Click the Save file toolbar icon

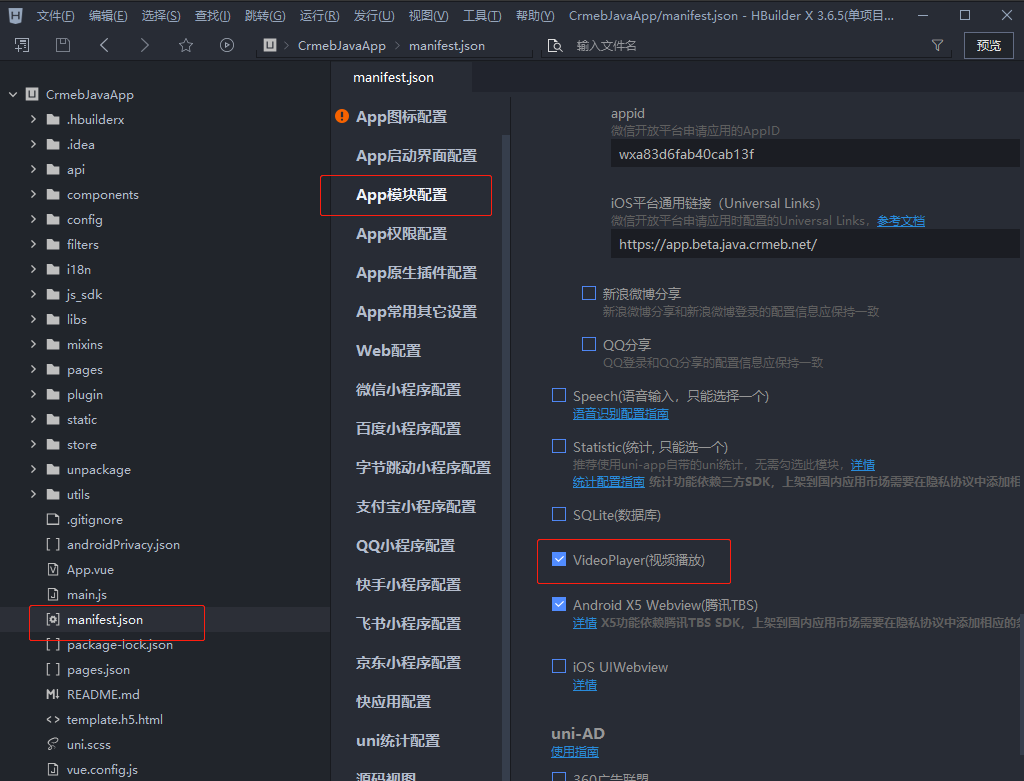pos(63,45)
